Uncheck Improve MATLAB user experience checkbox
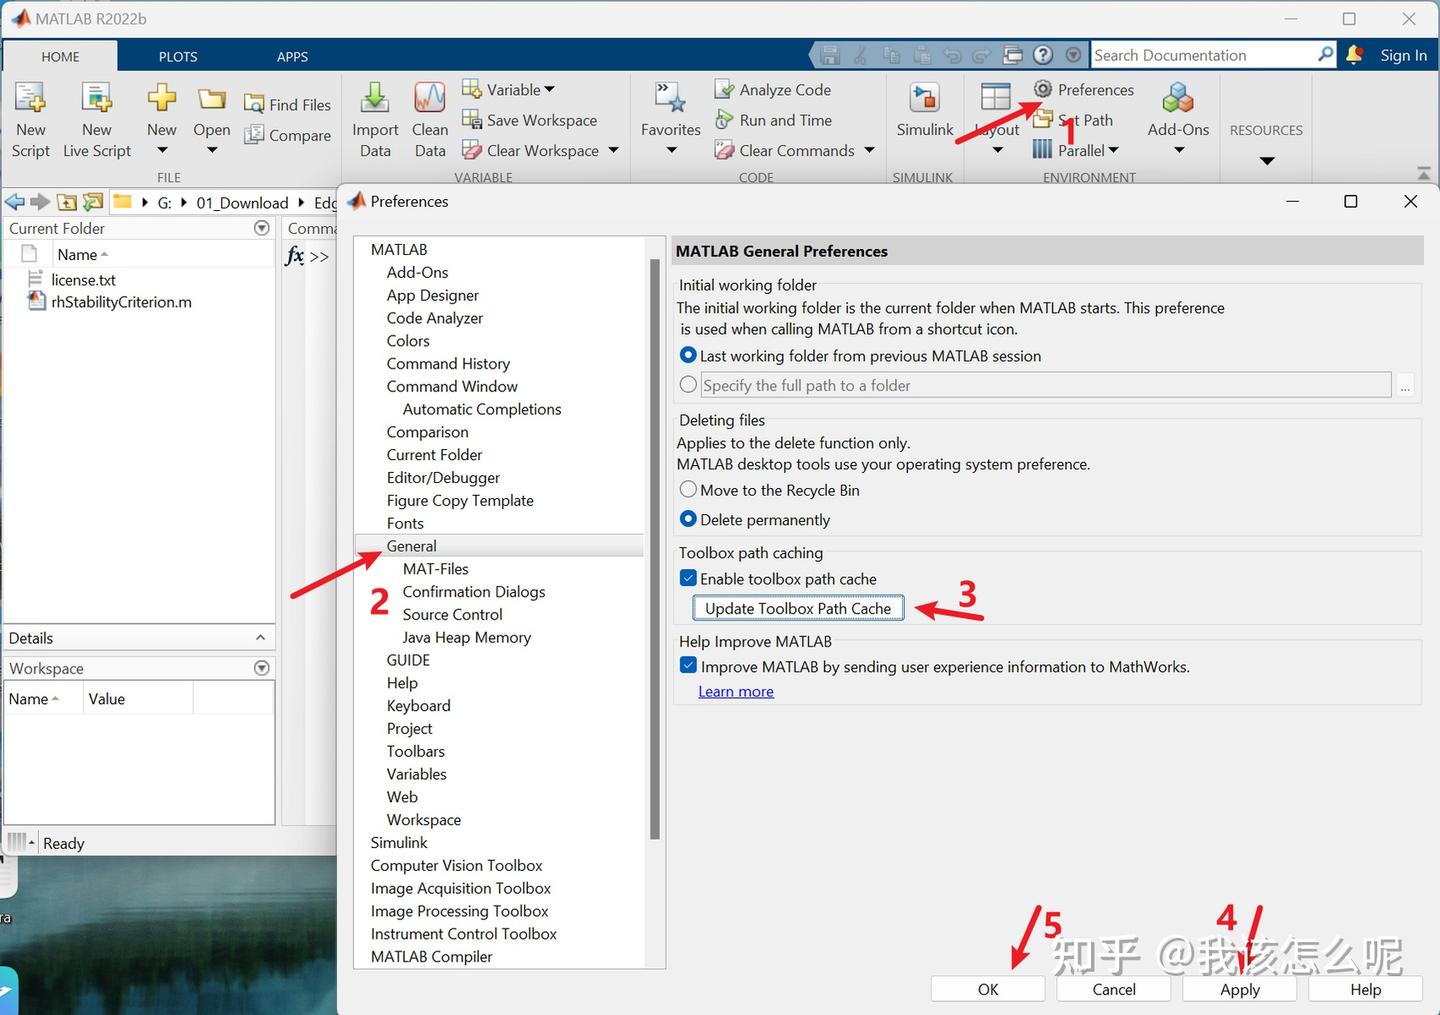Viewport: 1440px width, 1015px height. tap(688, 666)
